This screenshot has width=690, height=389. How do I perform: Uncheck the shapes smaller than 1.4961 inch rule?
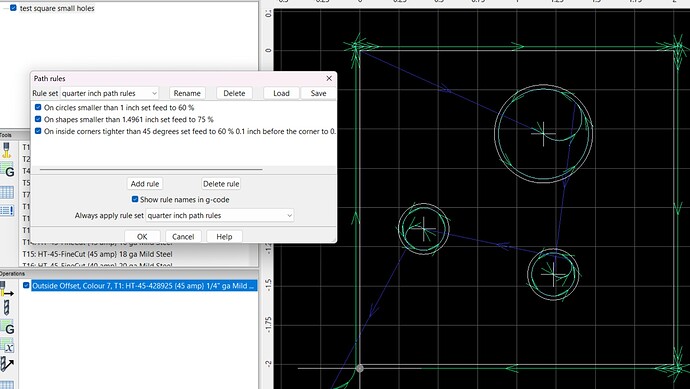click(x=38, y=119)
